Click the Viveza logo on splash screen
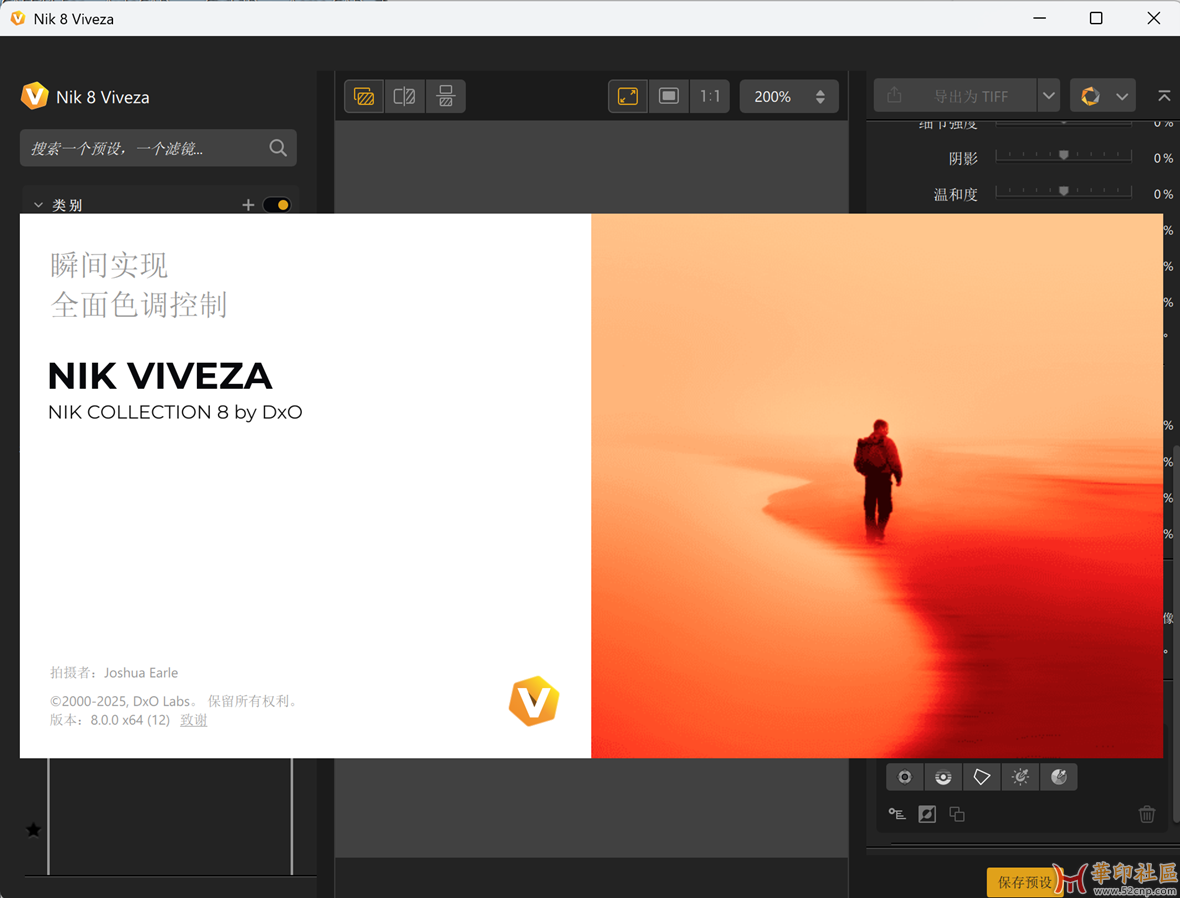Image resolution: width=1180 pixels, height=898 pixels. [x=534, y=701]
